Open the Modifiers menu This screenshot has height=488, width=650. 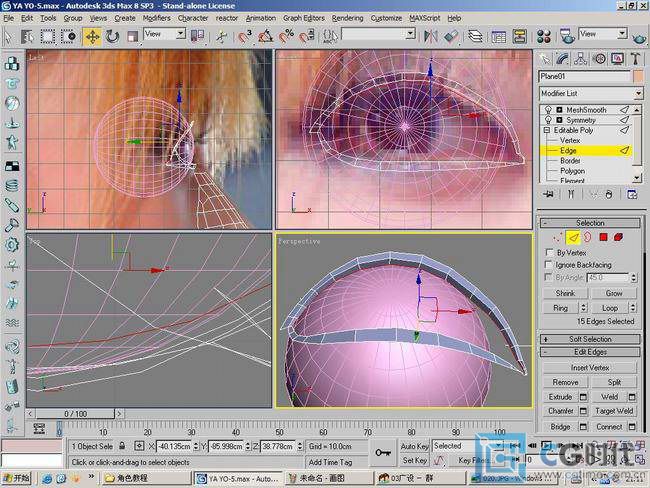point(156,18)
